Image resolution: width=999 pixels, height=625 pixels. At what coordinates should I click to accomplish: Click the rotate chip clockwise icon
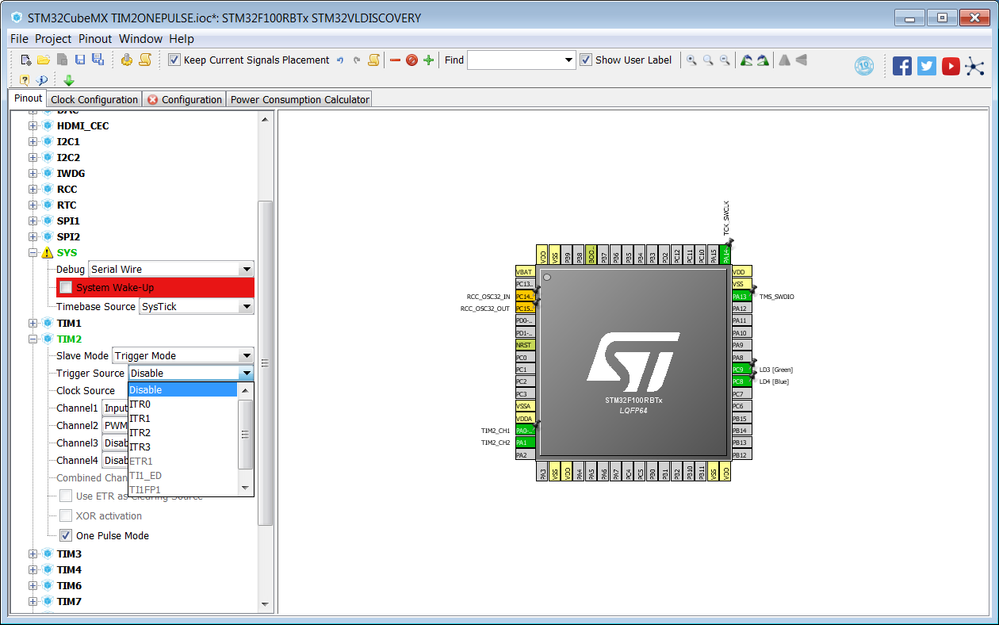pos(763,60)
